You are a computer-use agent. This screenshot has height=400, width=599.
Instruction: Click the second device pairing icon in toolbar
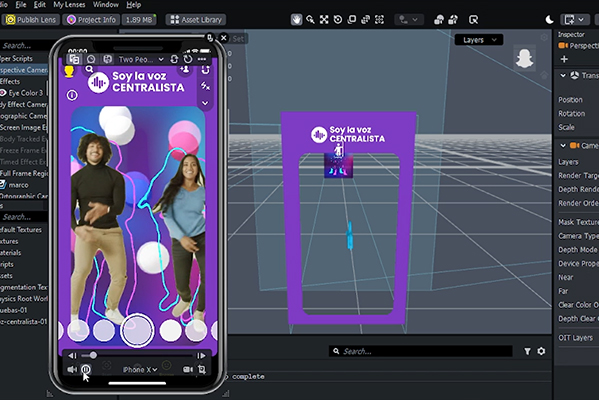453,19
